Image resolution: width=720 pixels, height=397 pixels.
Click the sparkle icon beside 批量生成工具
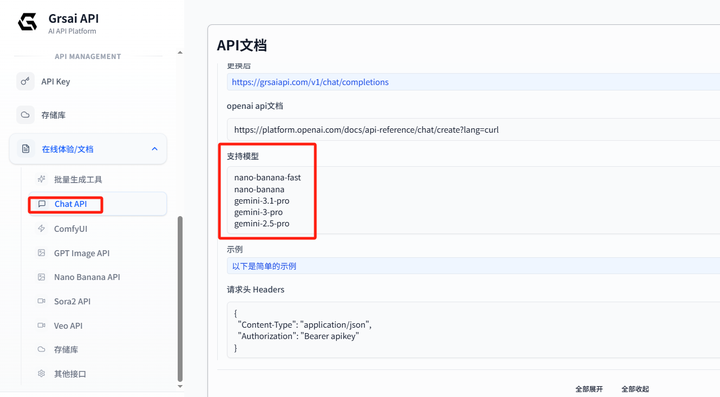41,179
